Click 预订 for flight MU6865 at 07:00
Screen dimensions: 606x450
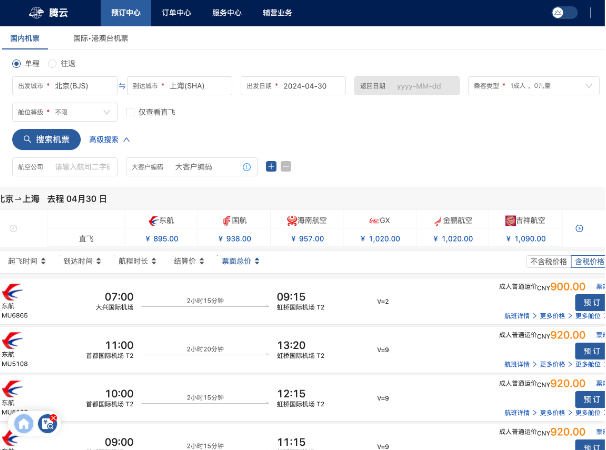[x=590, y=302]
